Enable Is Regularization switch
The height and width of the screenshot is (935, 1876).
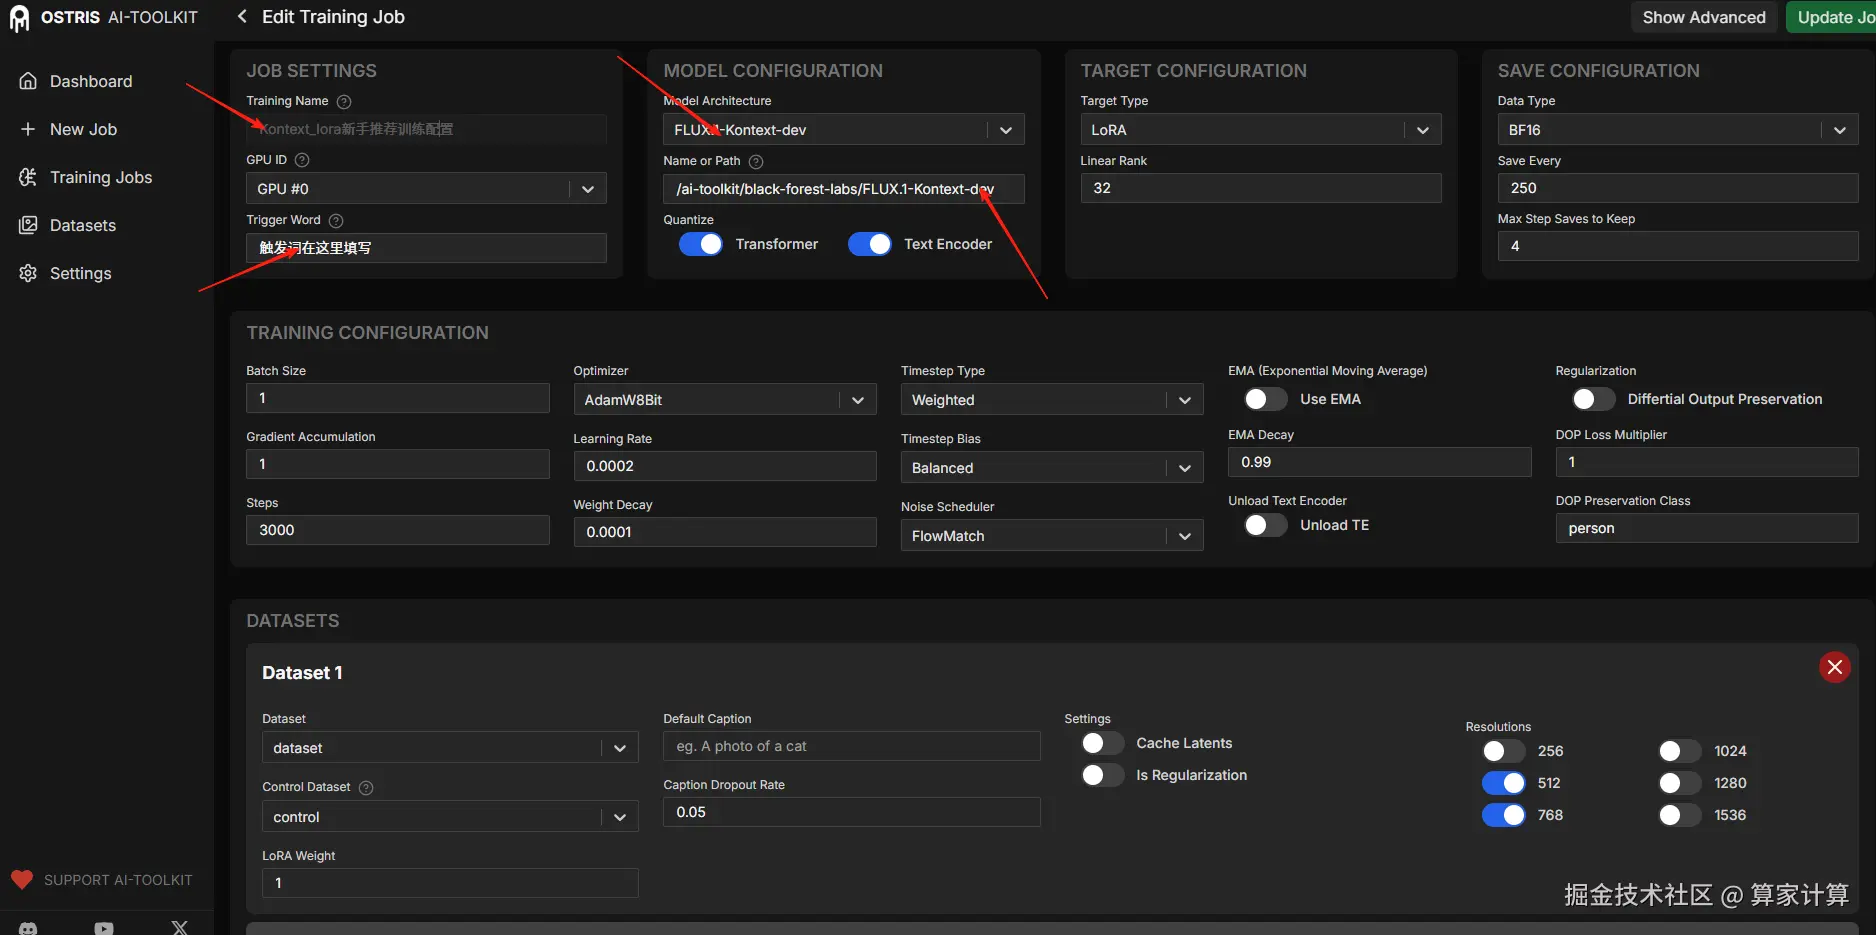[x=1102, y=775]
